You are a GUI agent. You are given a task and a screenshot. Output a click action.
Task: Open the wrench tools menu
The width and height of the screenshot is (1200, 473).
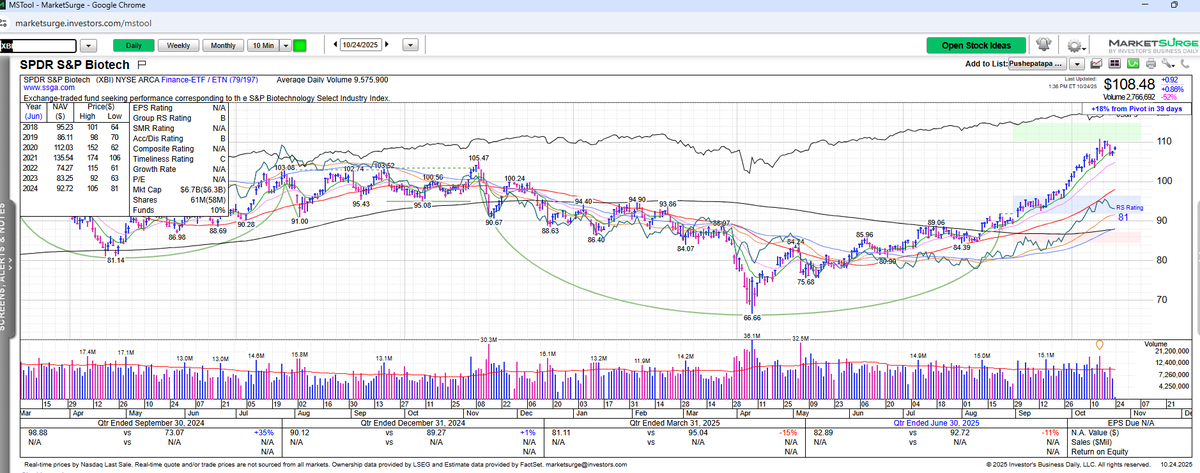point(1167,64)
